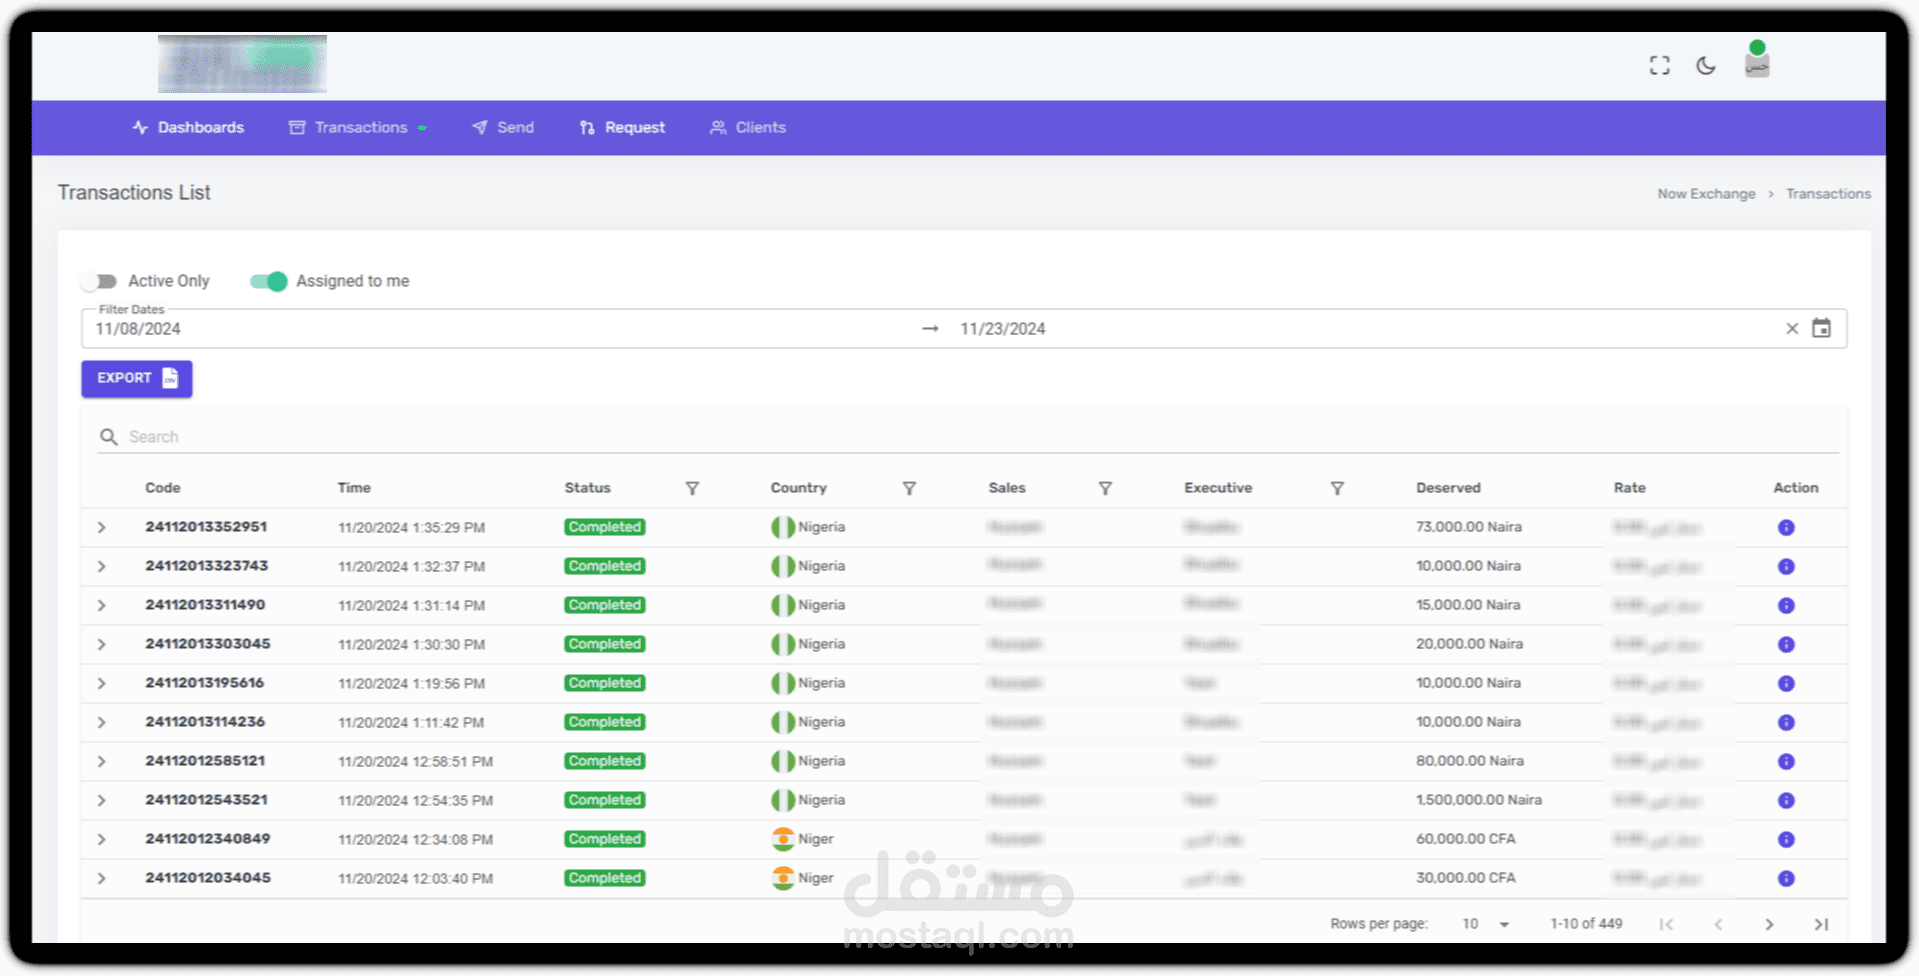The image size is (1919, 976).
Task: Open info action for transaction 24112013311490
Action: coord(1786,605)
